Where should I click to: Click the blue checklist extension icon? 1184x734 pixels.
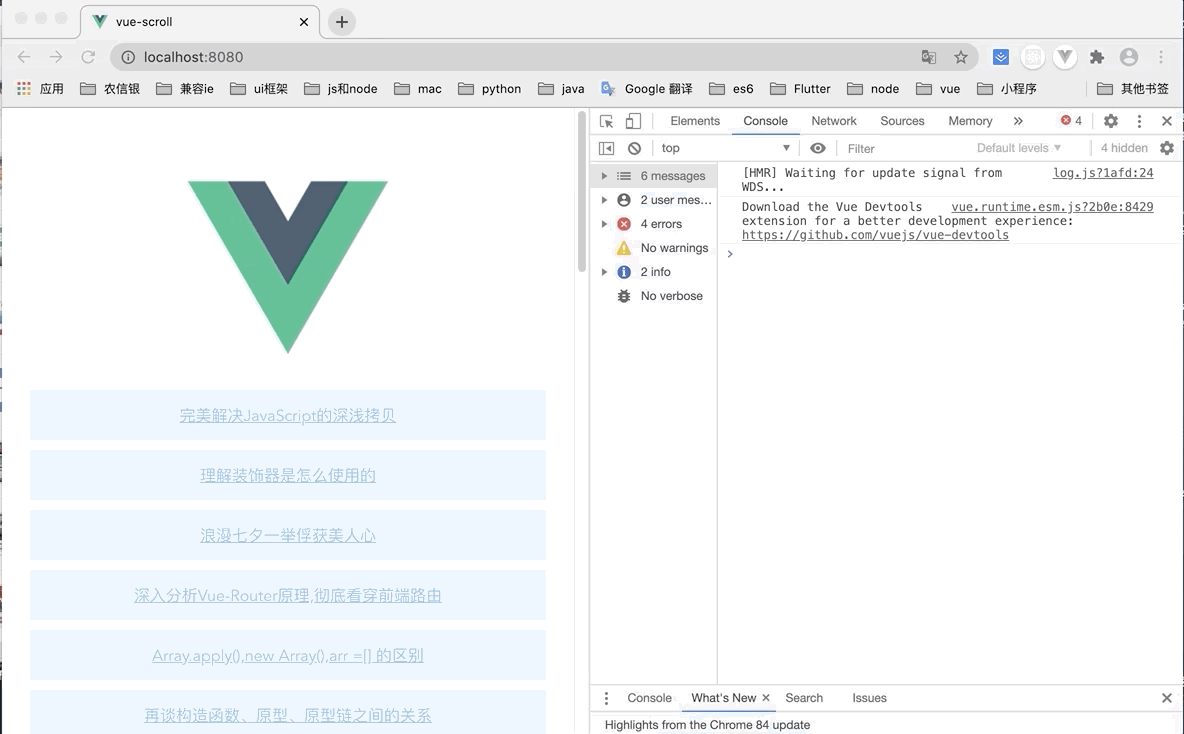point(1001,57)
